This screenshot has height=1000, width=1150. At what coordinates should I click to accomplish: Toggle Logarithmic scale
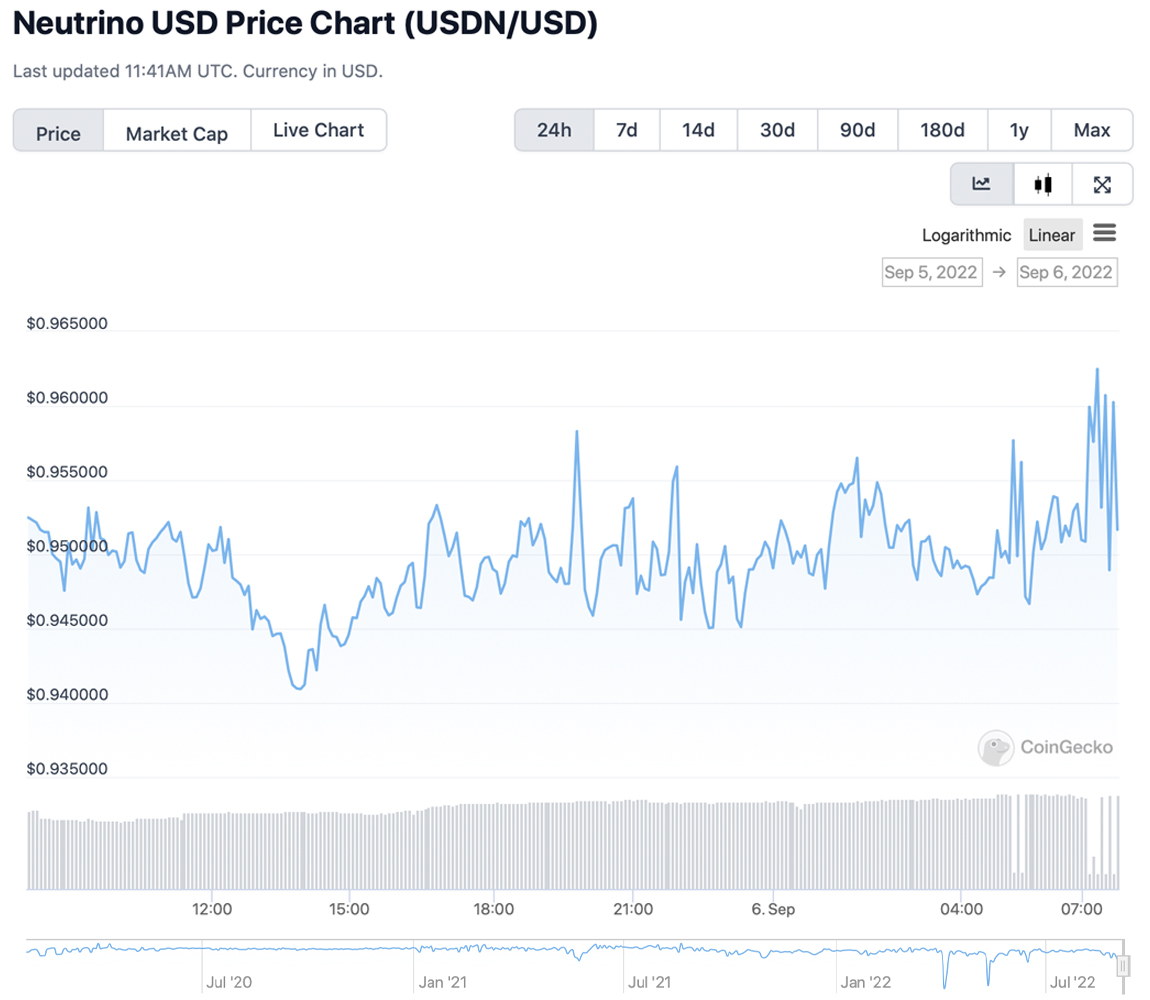click(966, 235)
